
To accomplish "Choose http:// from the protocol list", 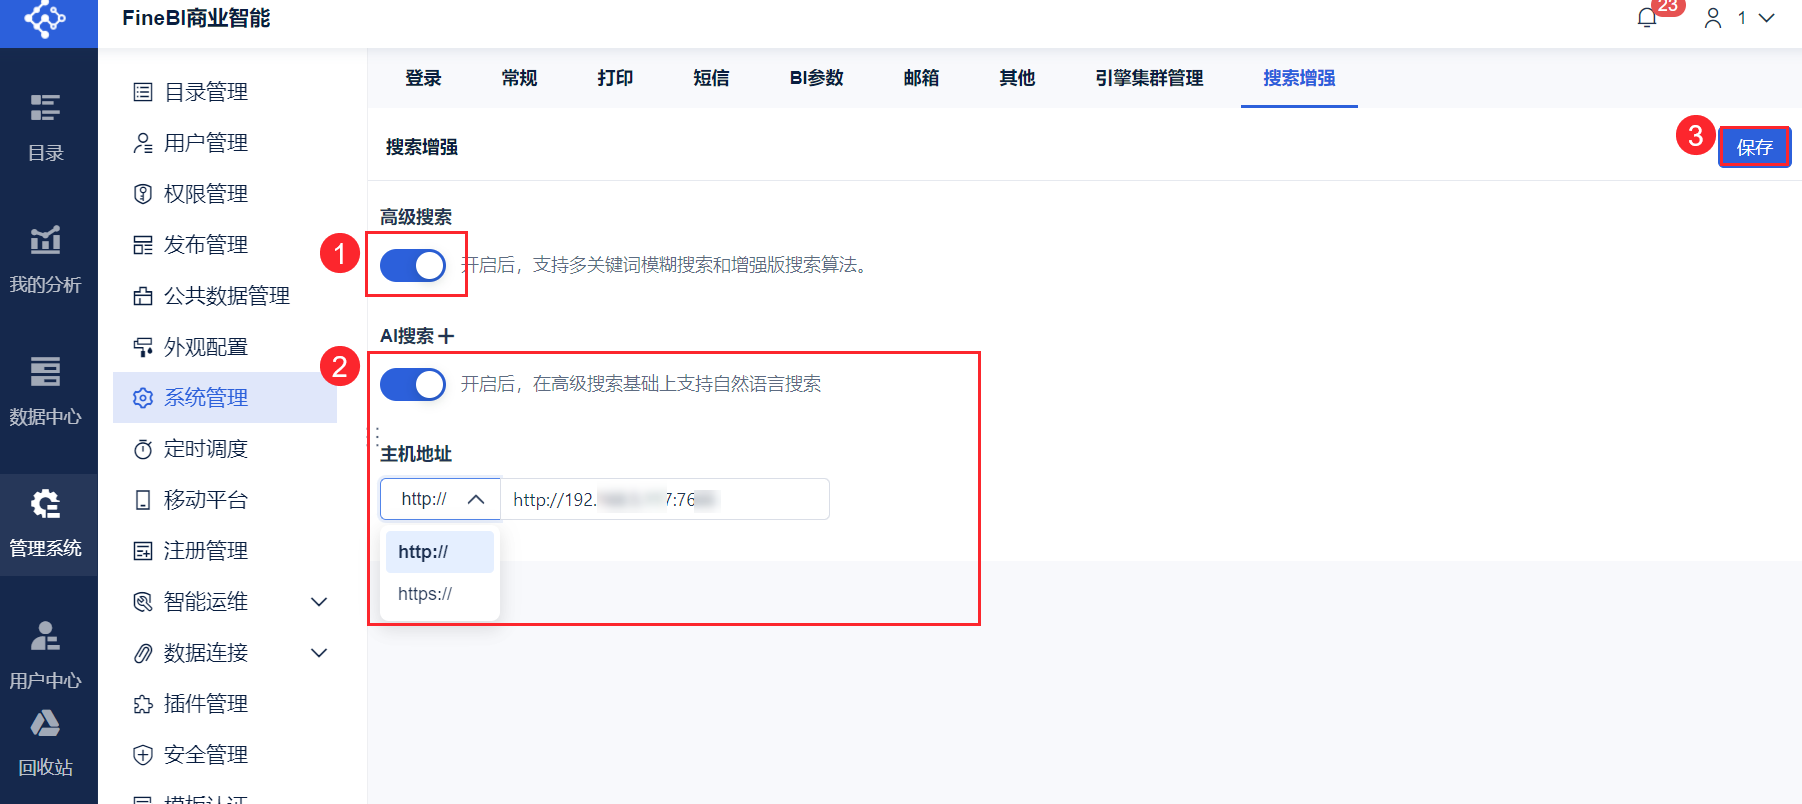I will (440, 552).
